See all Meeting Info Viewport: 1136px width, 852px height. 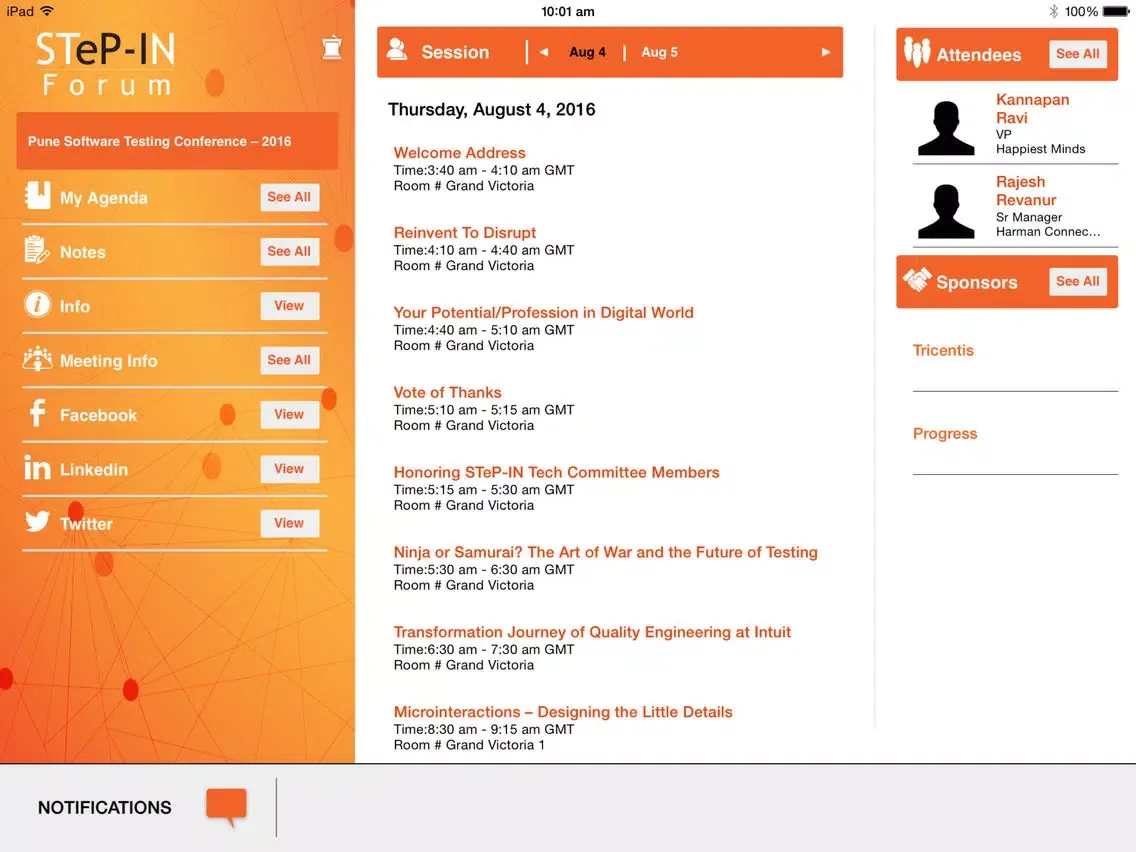289,360
